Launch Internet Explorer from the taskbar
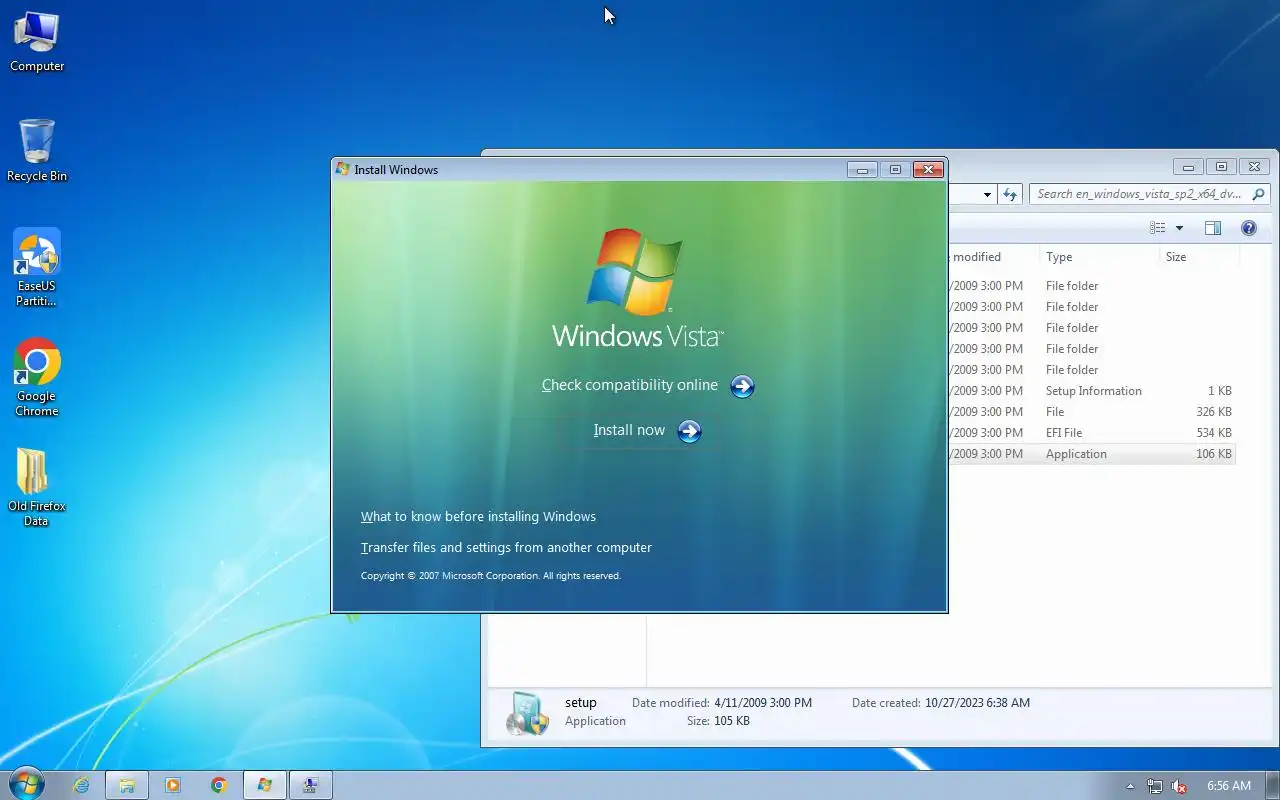The width and height of the screenshot is (1280, 800). (x=81, y=786)
